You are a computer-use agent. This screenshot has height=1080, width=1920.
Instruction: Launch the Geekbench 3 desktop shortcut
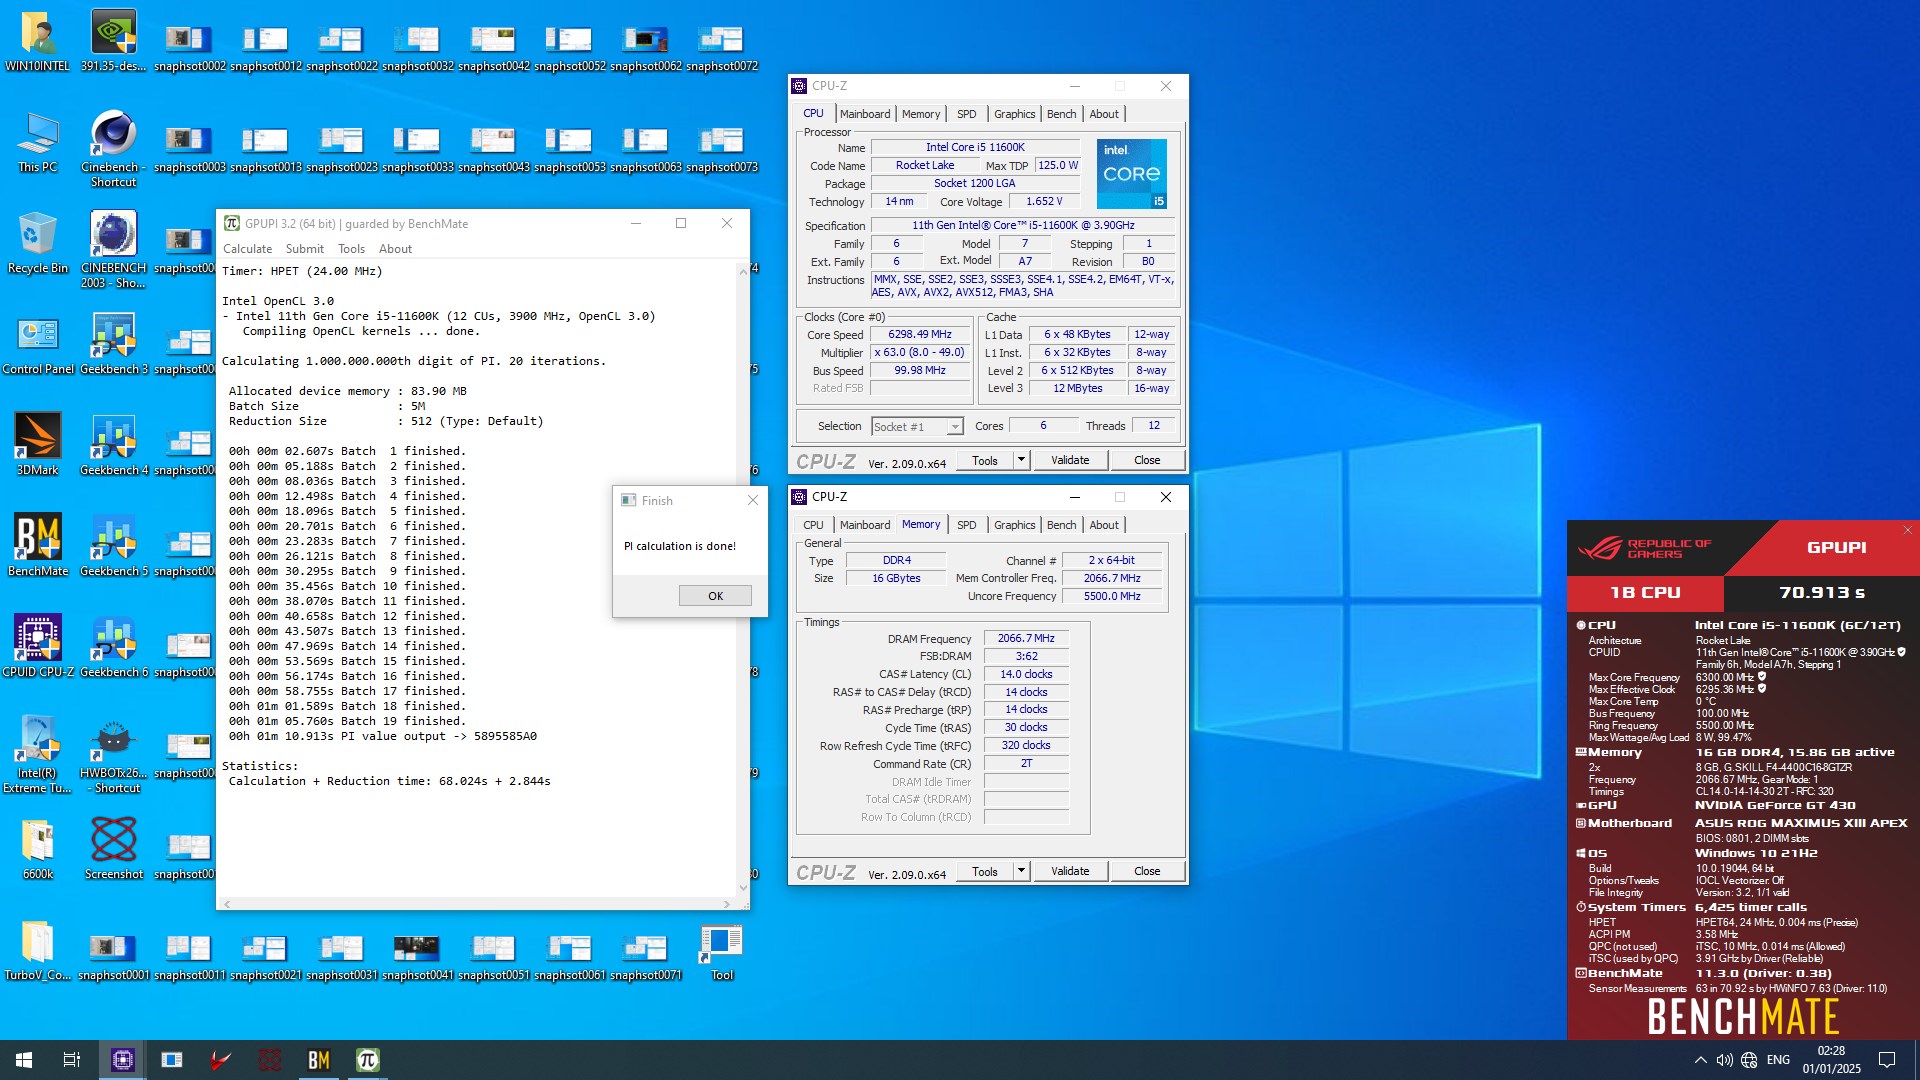(114, 345)
